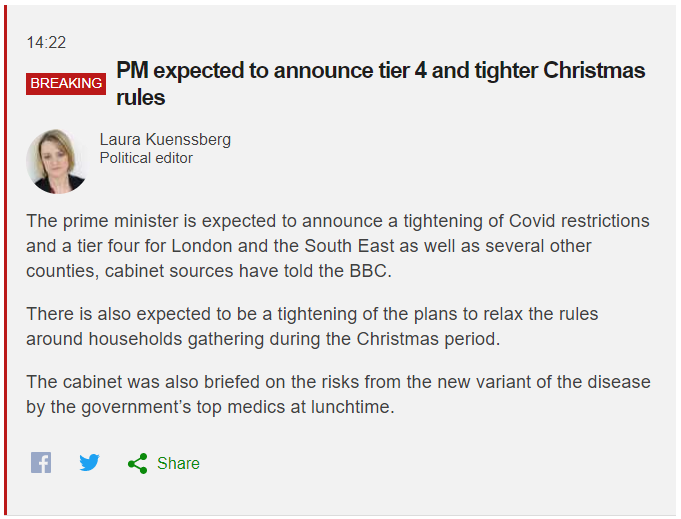Click the Political editor subtitle
The image size is (681, 519).
click(x=146, y=158)
